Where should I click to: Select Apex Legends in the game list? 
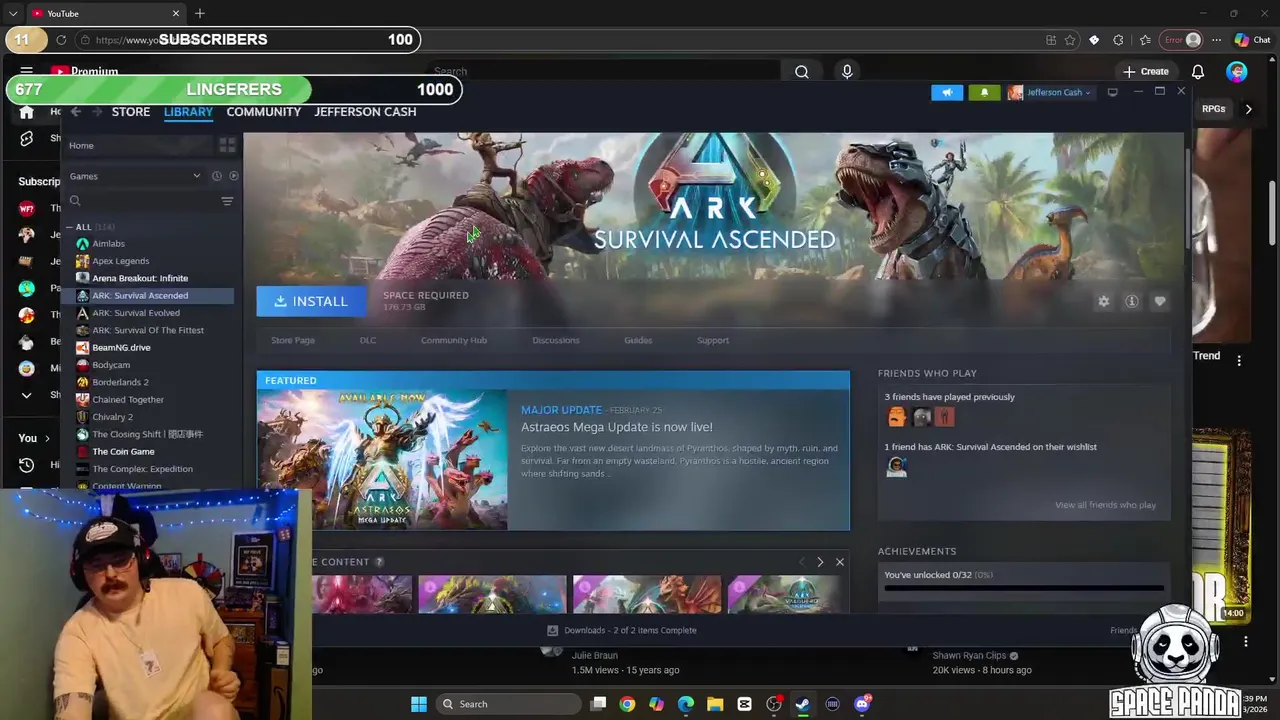point(120,261)
